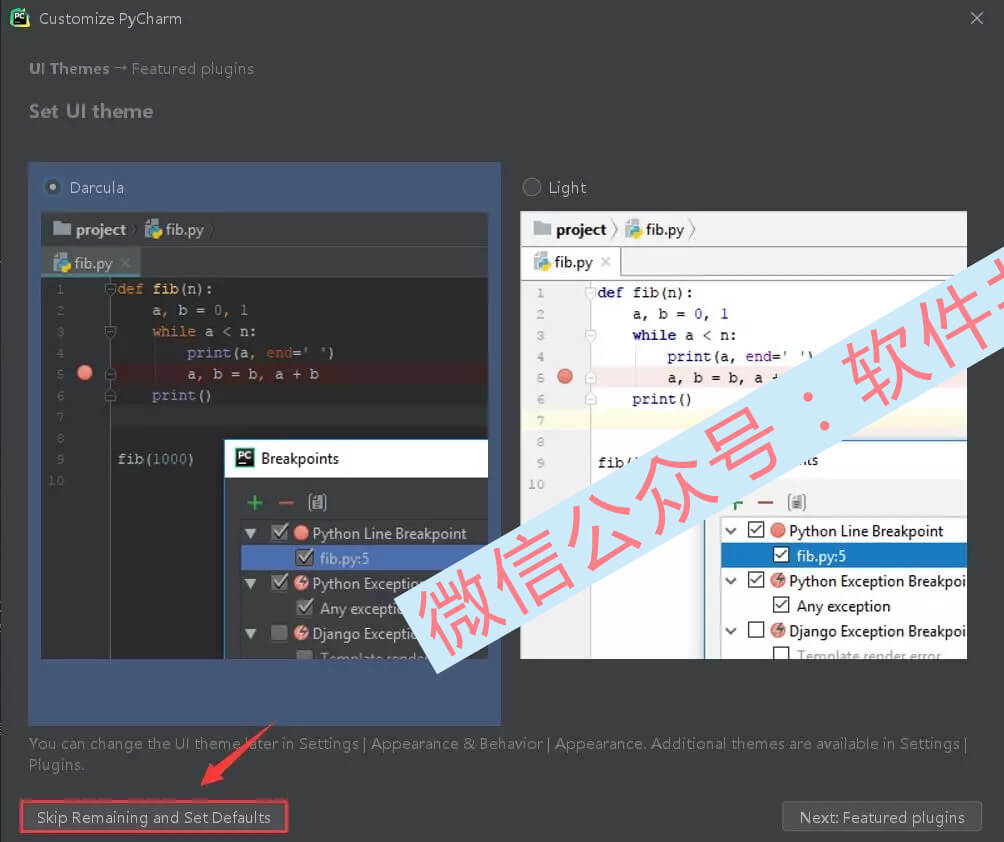This screenshot has height=842, width=1004.
Task: Select fib.py:5 row in Light preview
Action: click(x=844, y=555)
